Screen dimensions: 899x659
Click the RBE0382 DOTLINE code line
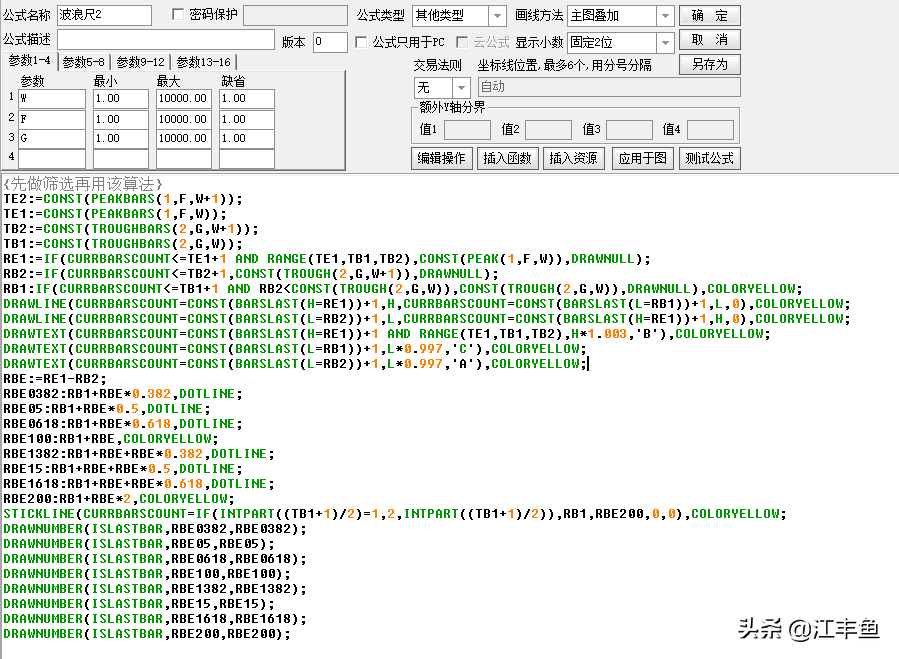tap(123, 394)
